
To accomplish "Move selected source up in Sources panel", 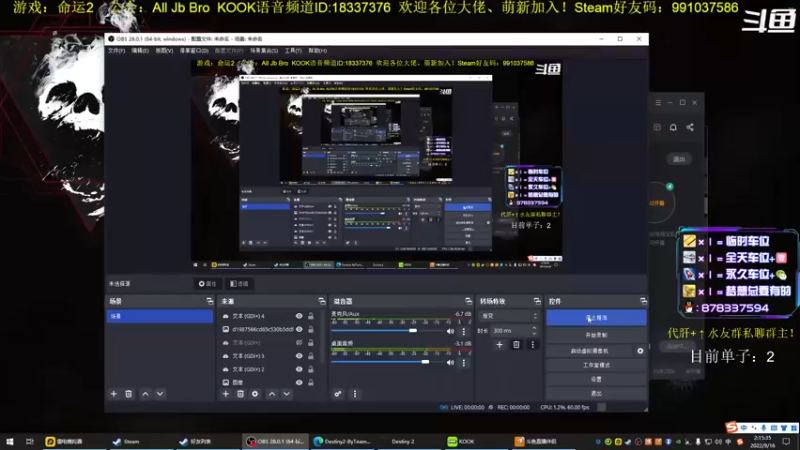I will 272,394.
